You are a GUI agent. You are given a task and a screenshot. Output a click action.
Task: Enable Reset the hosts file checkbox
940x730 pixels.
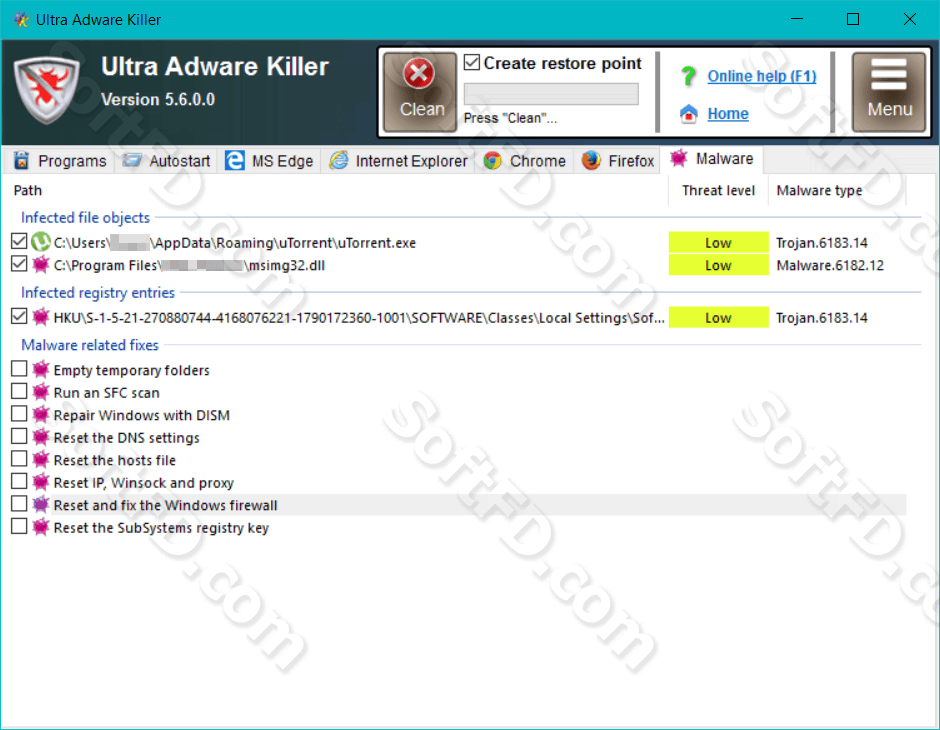[19, 458]
